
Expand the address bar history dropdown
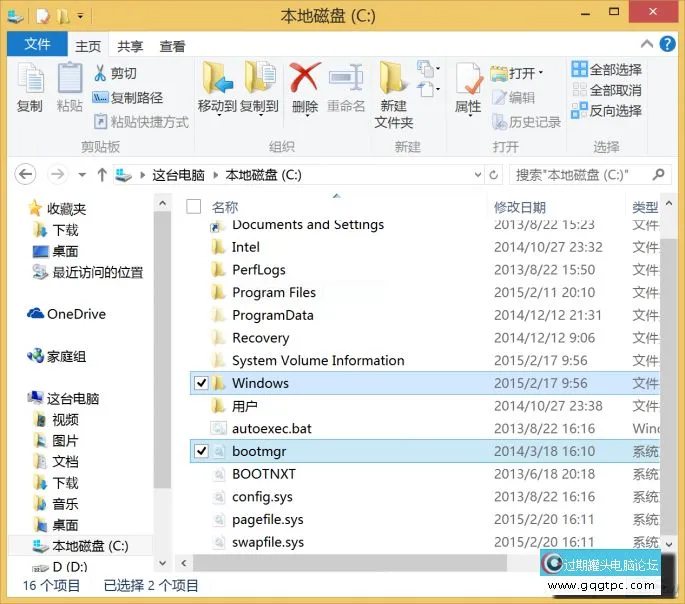coord(477,175)
